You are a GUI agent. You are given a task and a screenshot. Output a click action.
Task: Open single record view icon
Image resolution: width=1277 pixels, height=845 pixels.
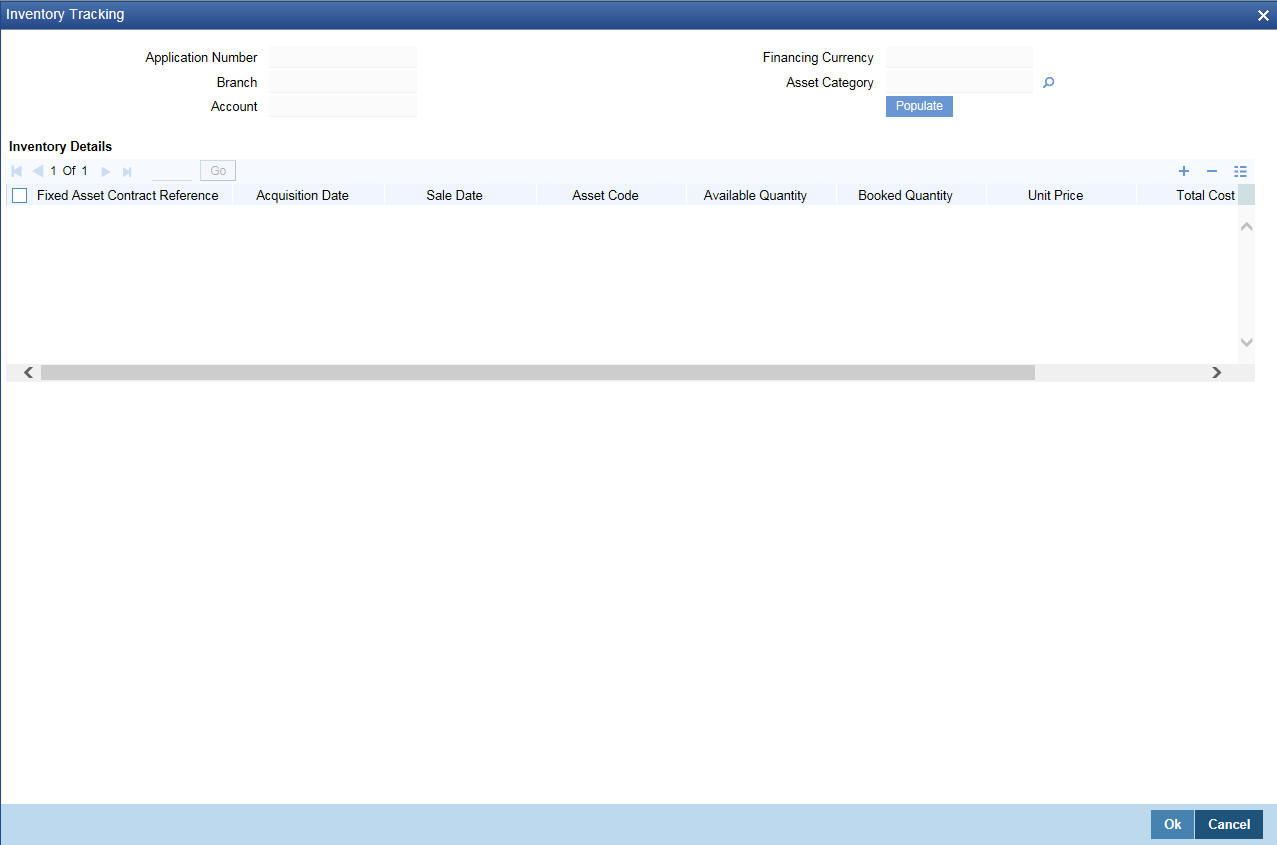pos(1241,171)
